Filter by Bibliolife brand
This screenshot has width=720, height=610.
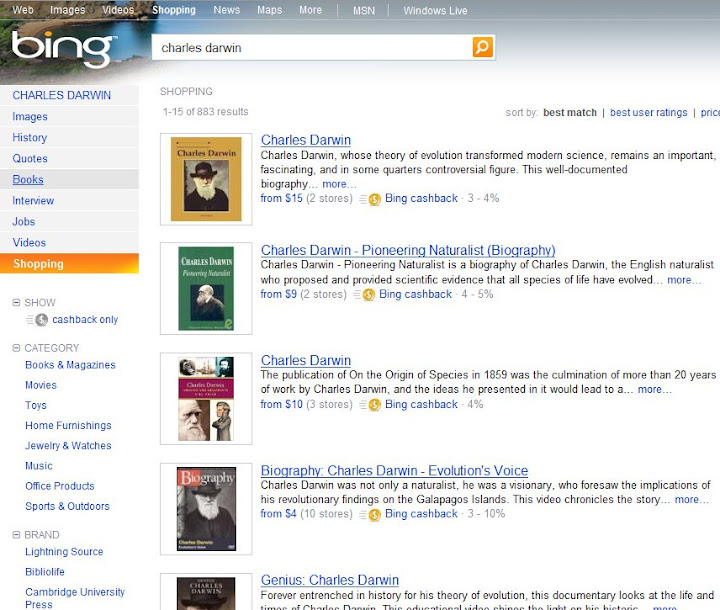pyautogui.click(x=45, y=572)
